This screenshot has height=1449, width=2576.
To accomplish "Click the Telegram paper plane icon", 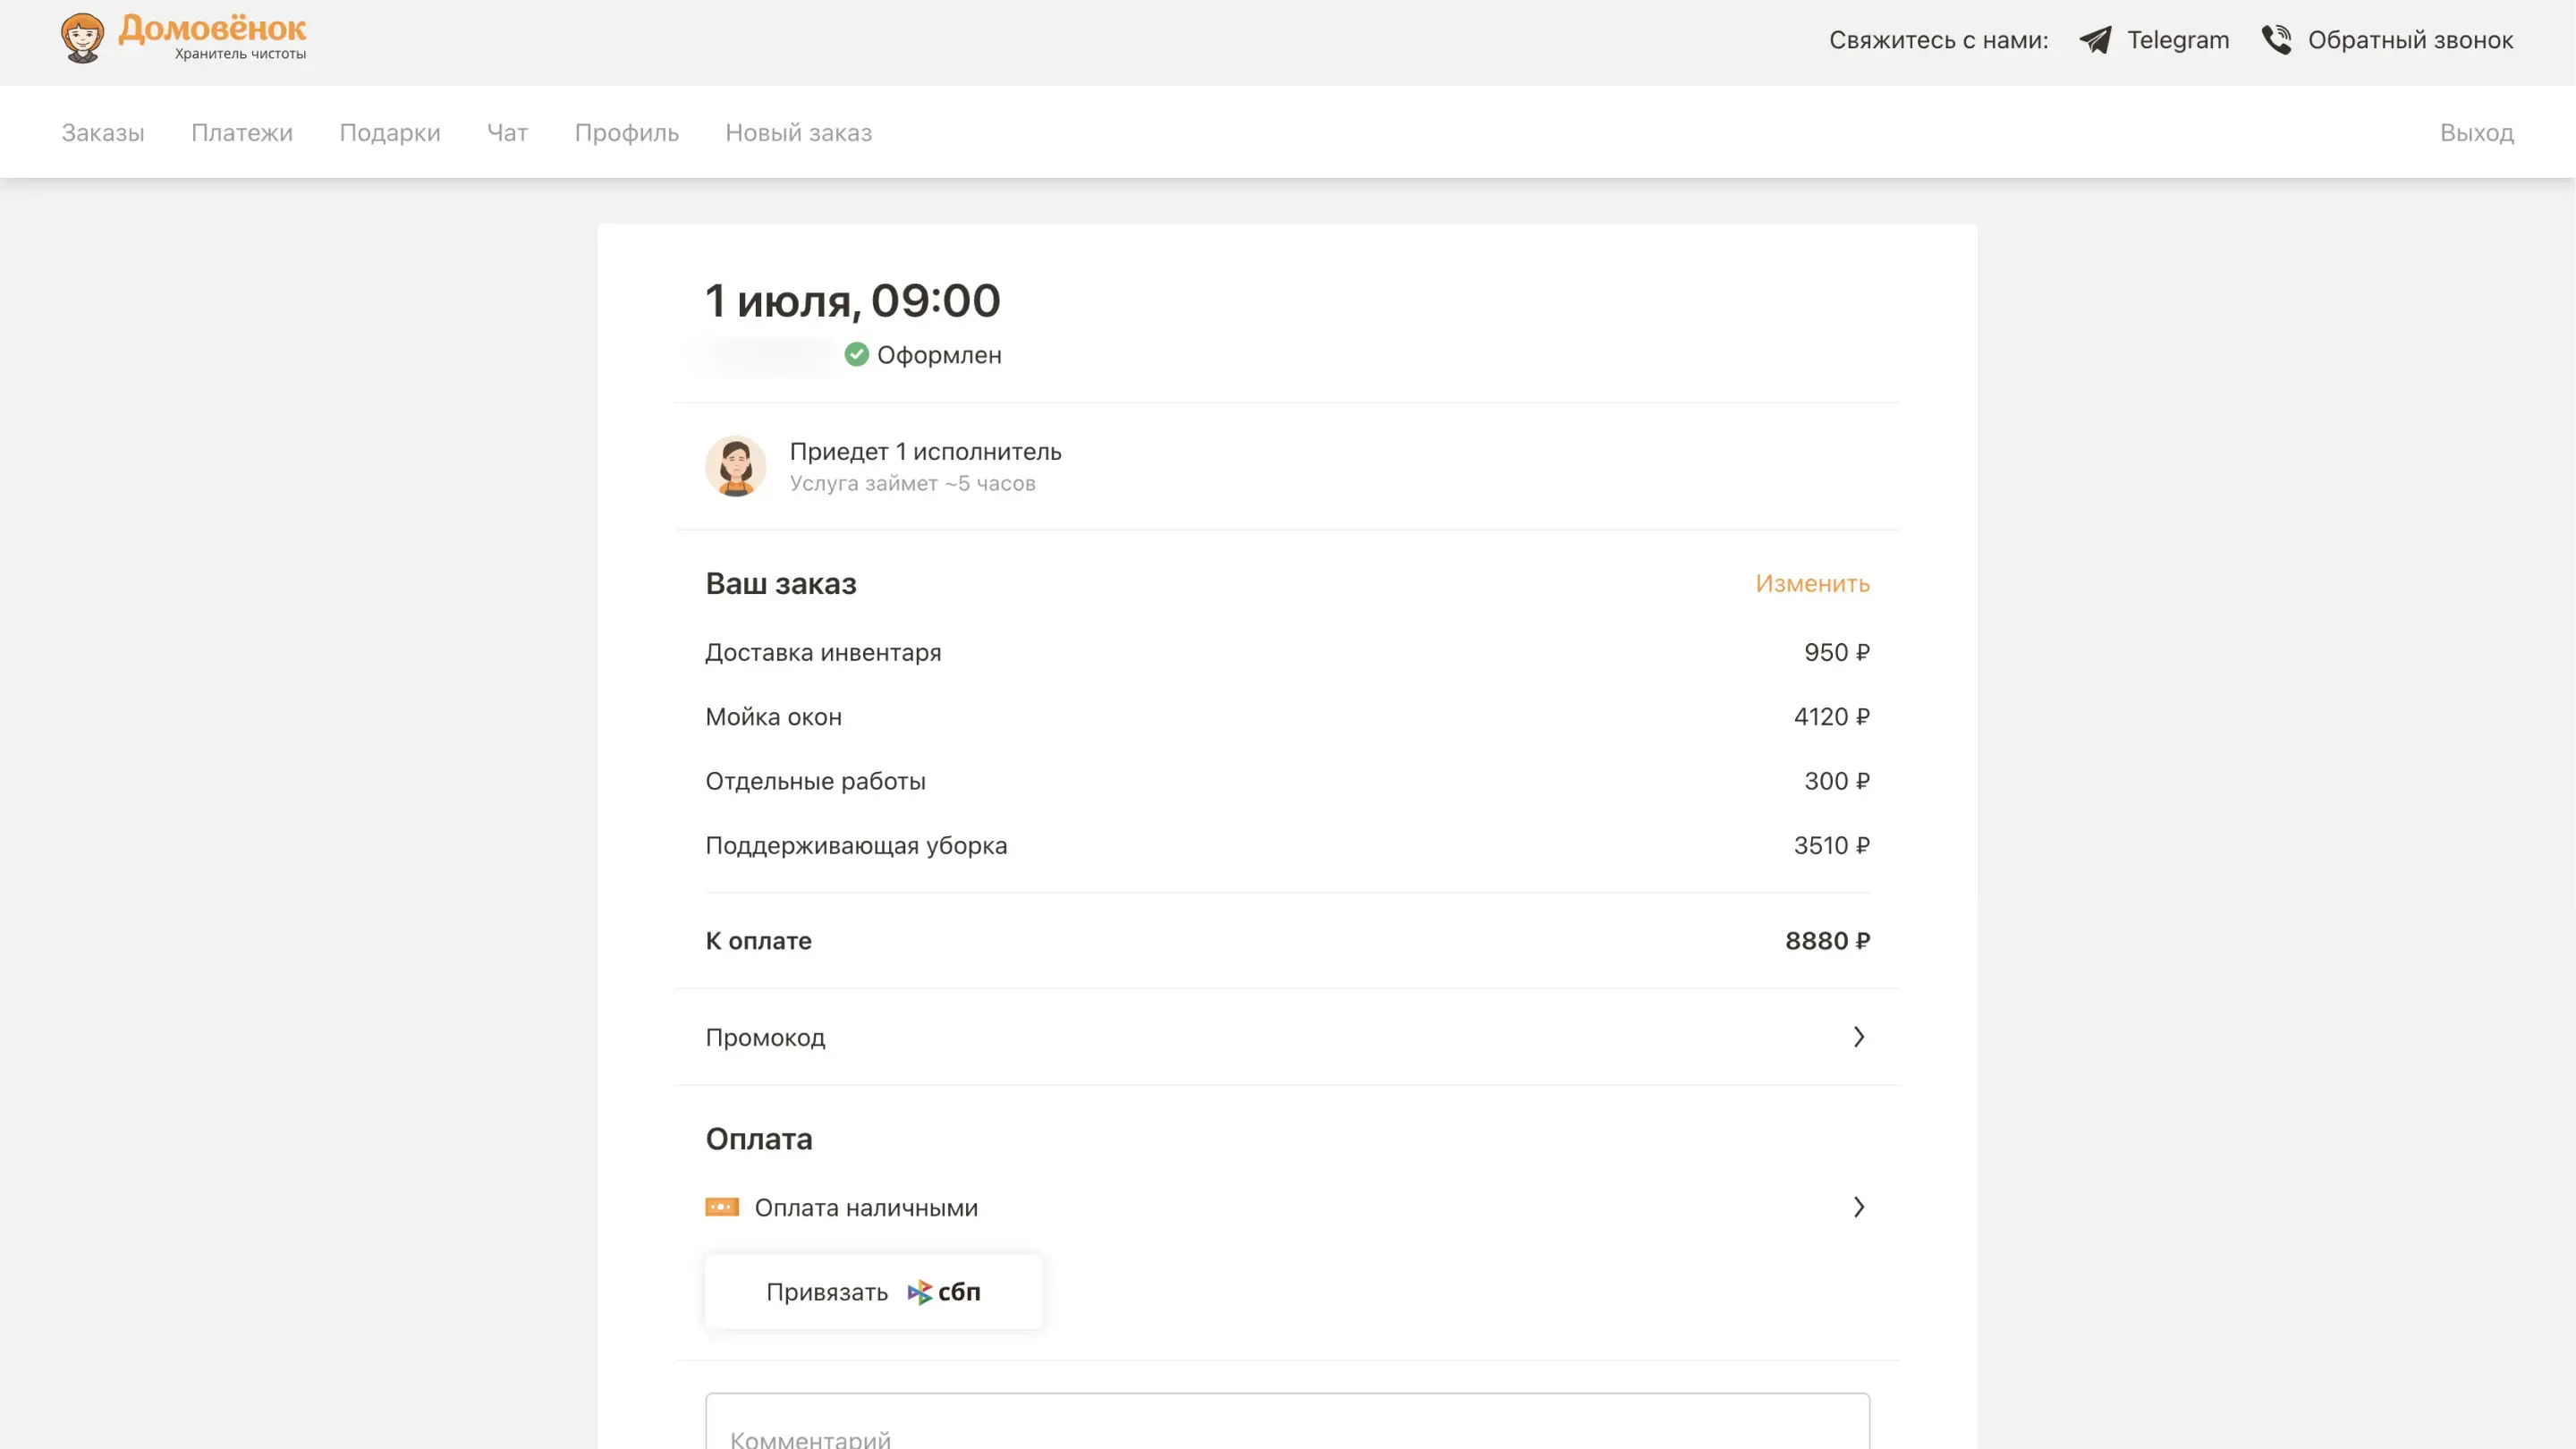I will (x=2095, y=40).
